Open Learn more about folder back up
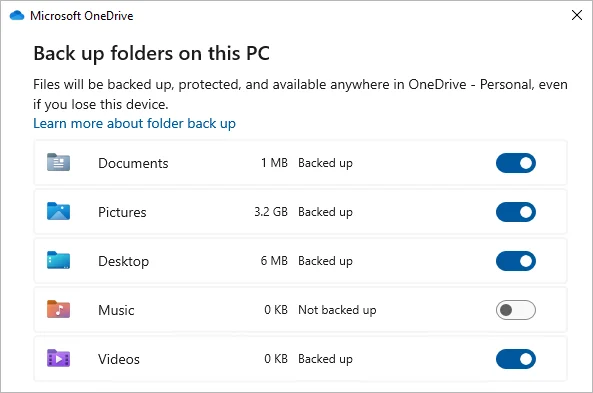The width and height of the screenshot is (593, 393). [x=134, y=123]
